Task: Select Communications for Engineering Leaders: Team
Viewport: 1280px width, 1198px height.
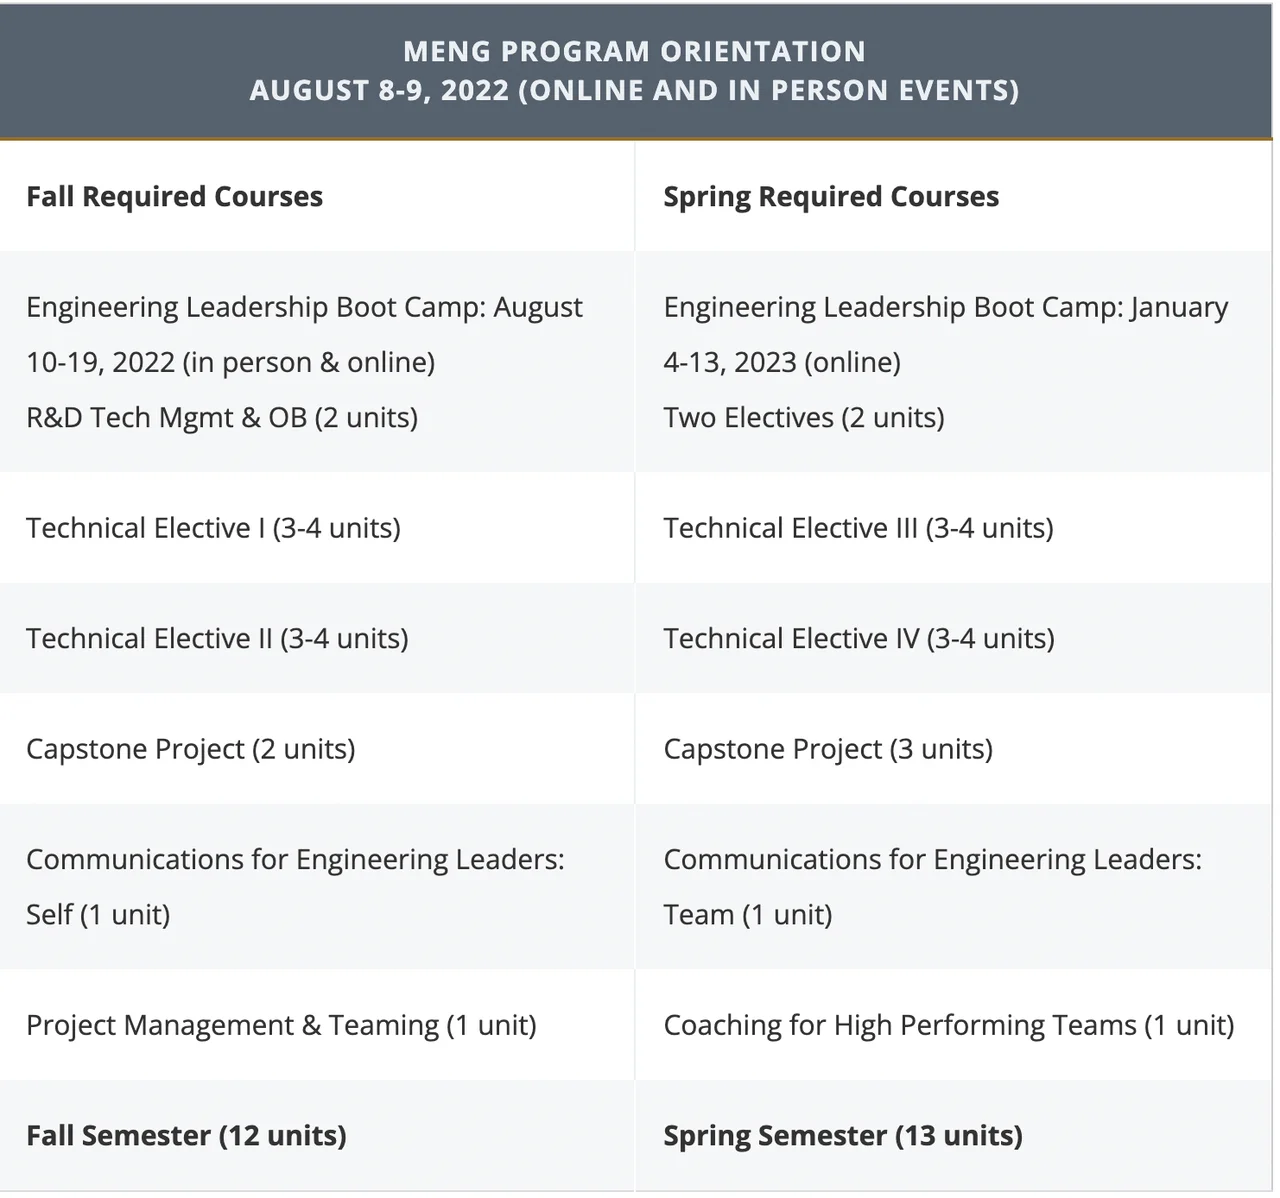Action: coord(932,886)
